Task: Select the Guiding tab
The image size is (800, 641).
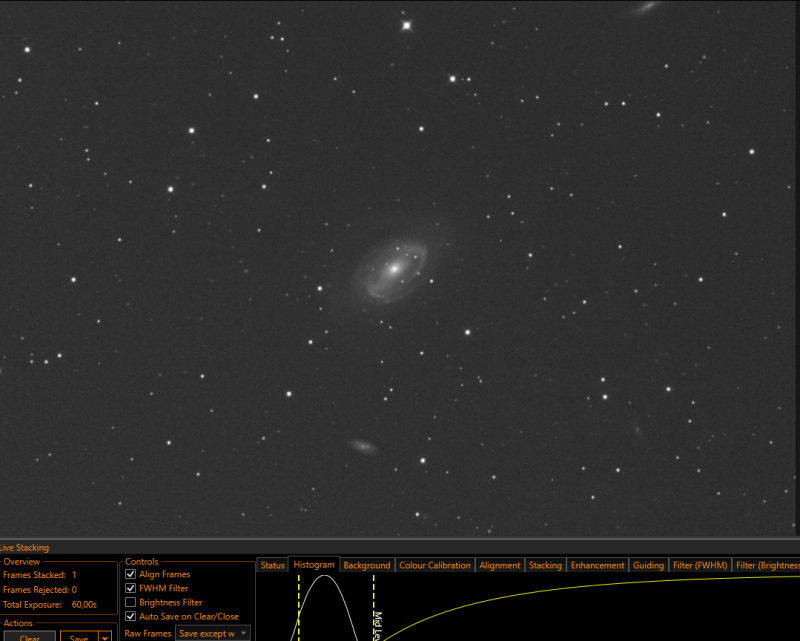Action: [x=648, y=565]
